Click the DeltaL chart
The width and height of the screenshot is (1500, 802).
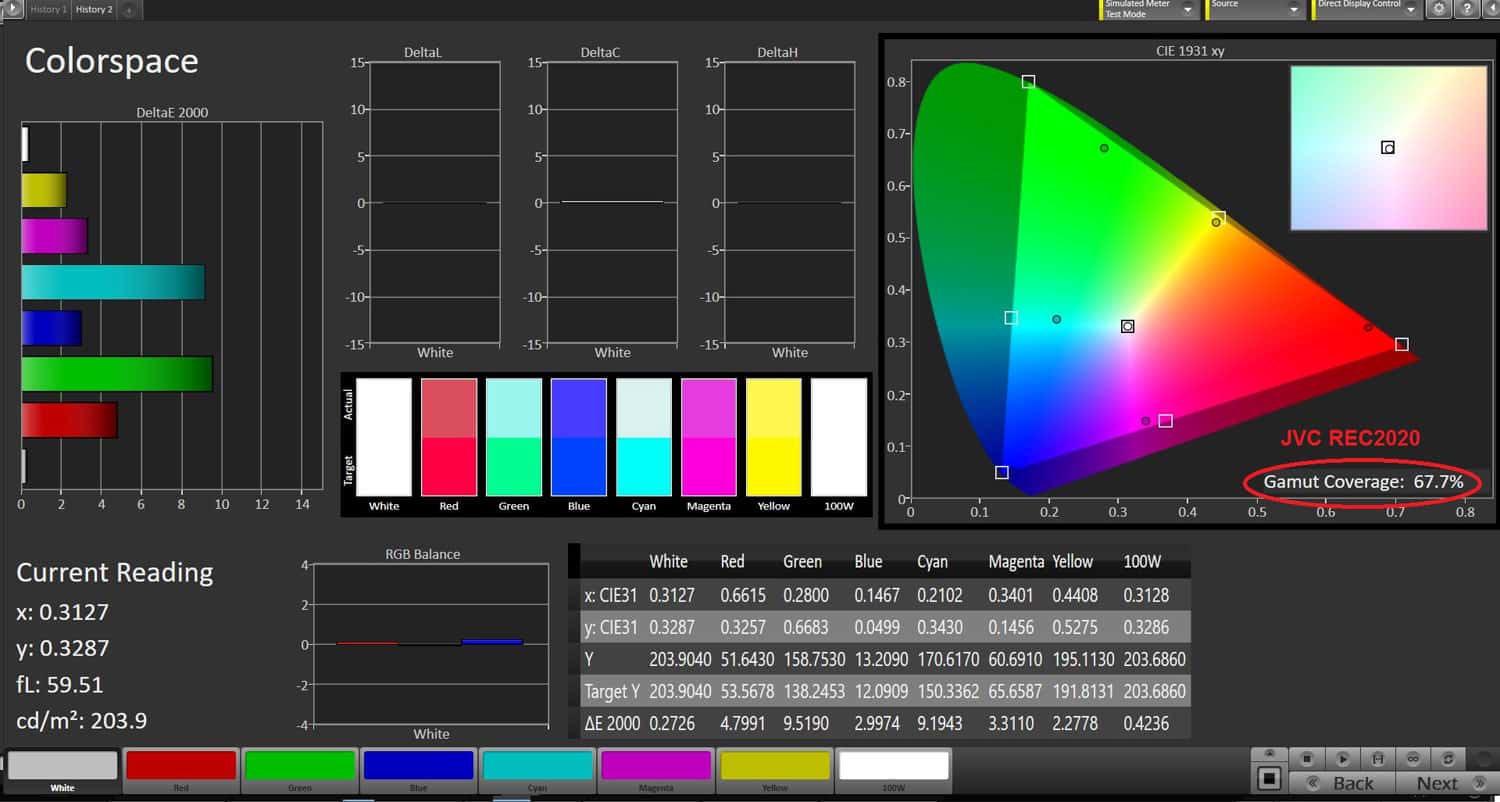click(x=434, y=203)
